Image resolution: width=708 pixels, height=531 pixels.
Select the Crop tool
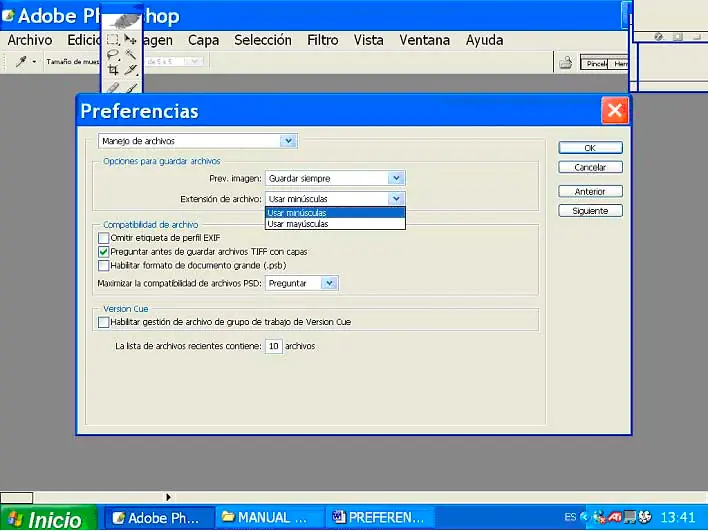coord(113,70)
